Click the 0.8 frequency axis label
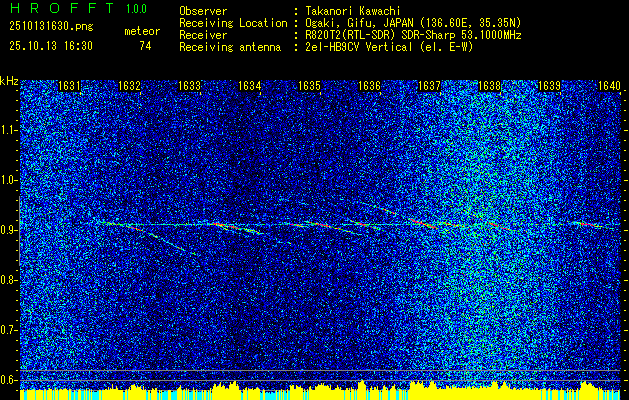 [x=9, y=280]
